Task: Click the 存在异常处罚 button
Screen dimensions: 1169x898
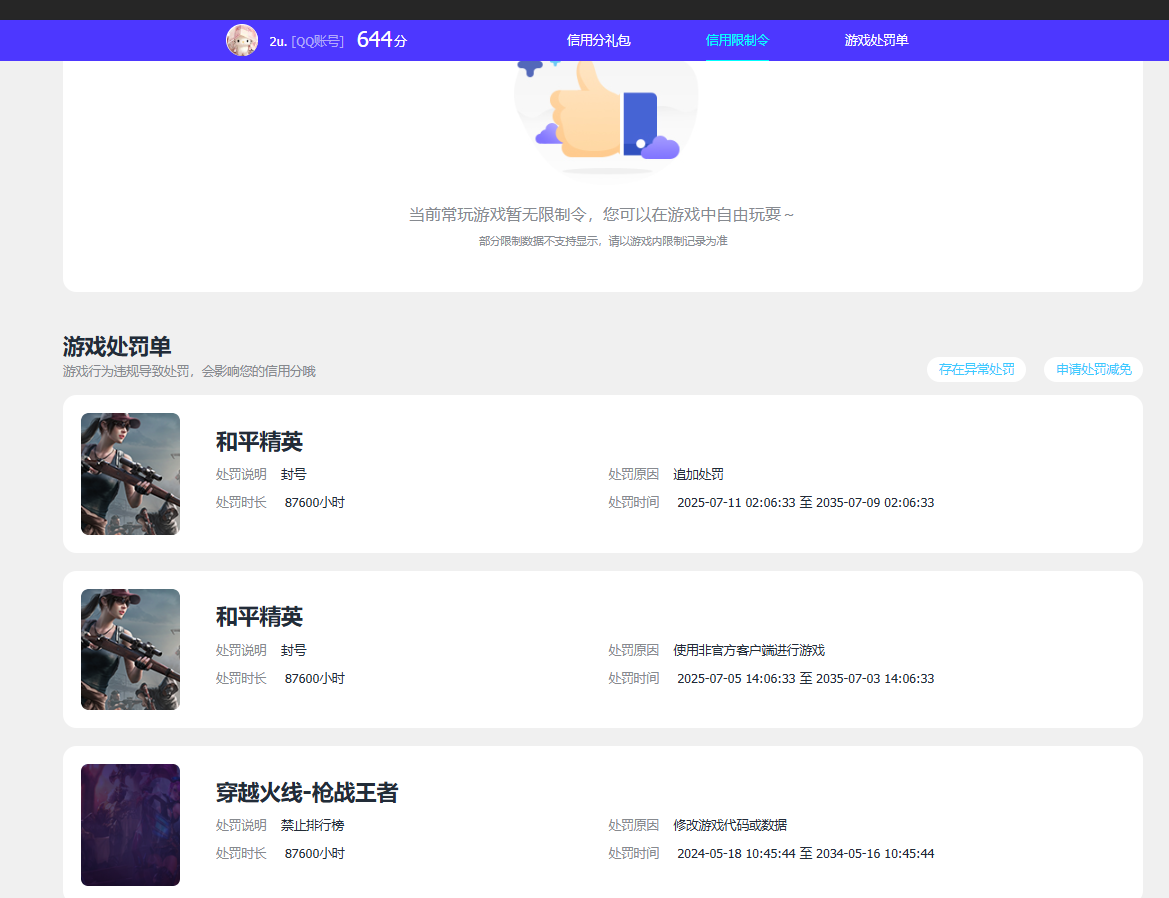Action: tap(976, 369)
